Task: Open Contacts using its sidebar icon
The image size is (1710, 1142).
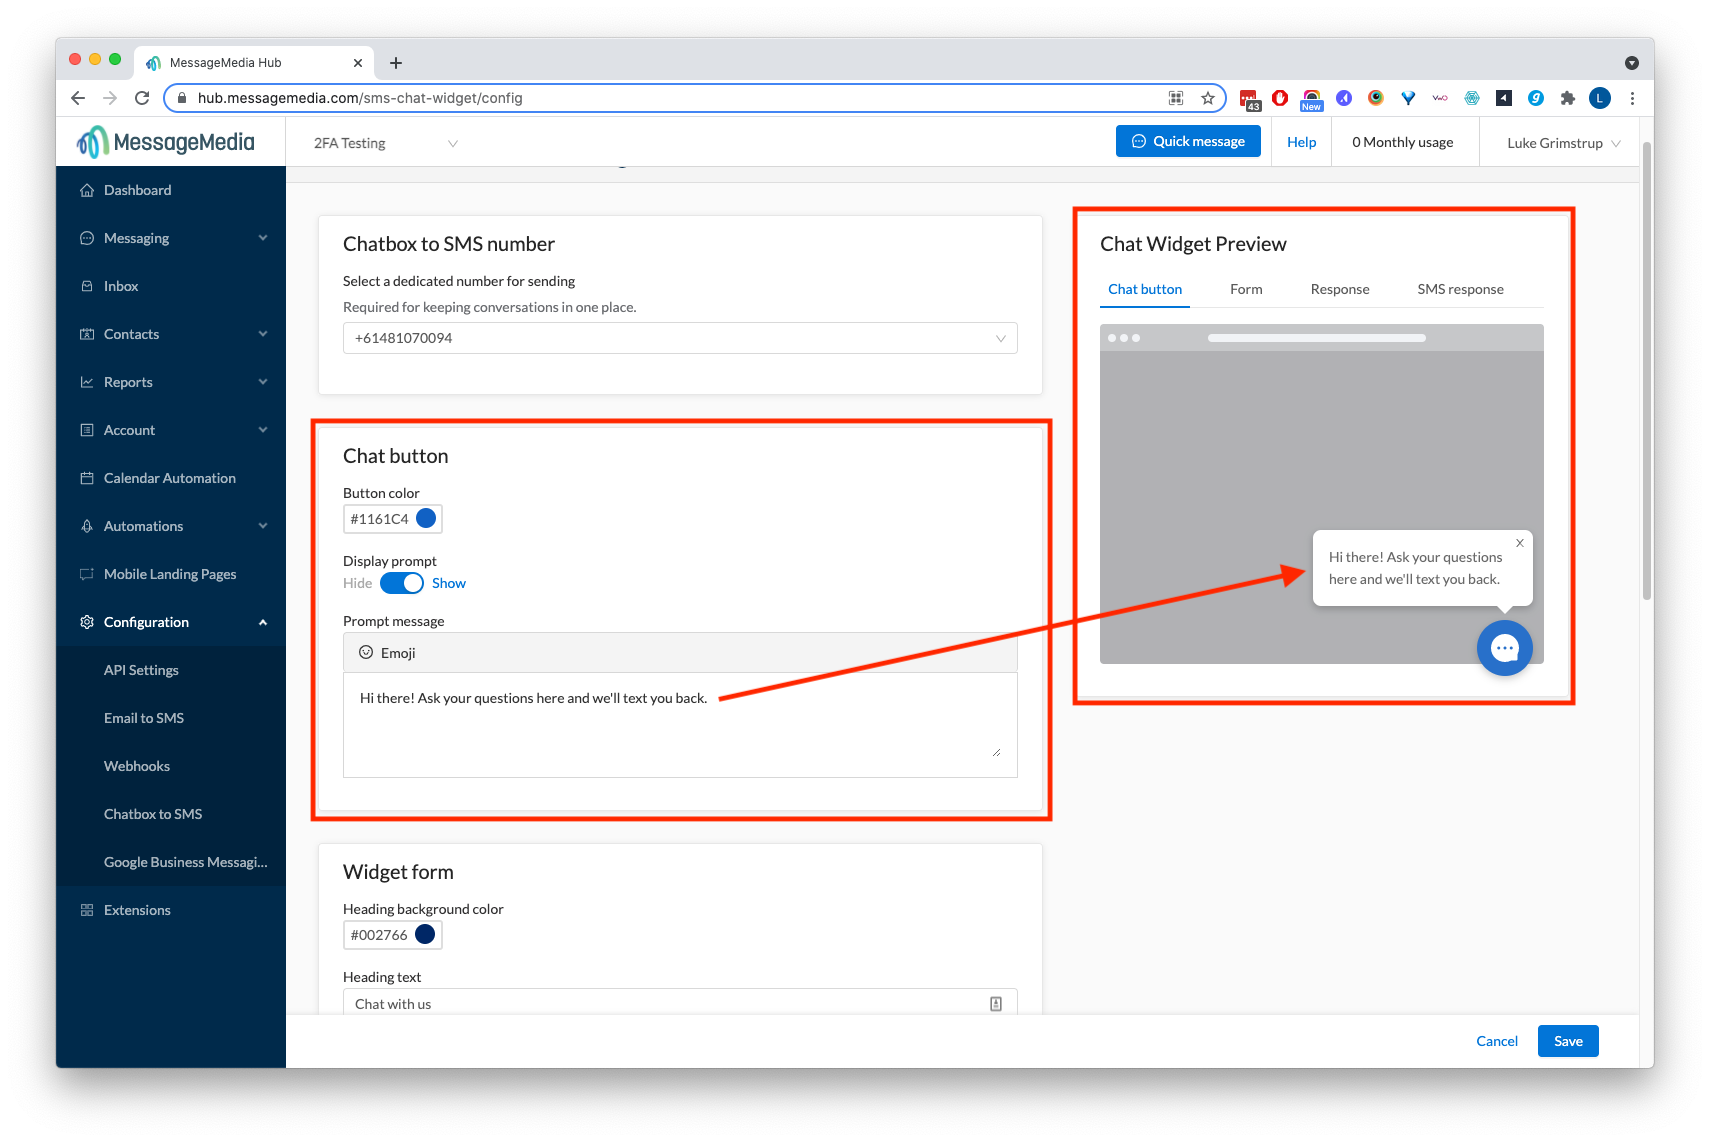Action: click(x=88, y=333)
